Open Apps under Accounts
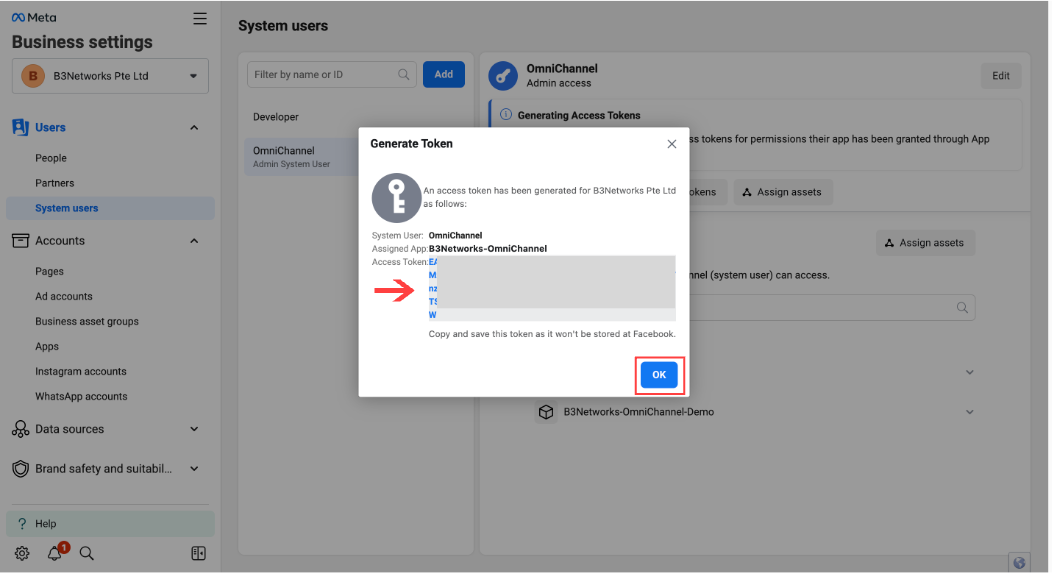 pos(47,346)
